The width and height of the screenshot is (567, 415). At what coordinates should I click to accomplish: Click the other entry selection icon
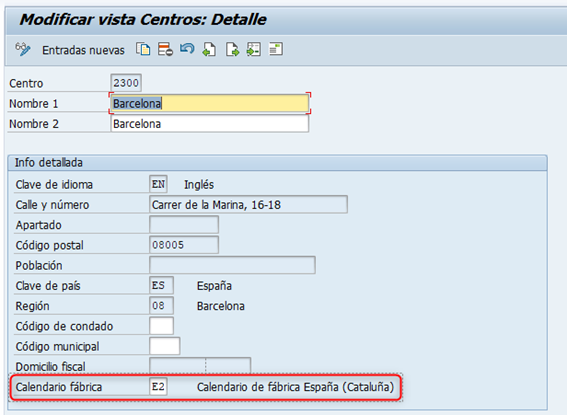[253, 49]
